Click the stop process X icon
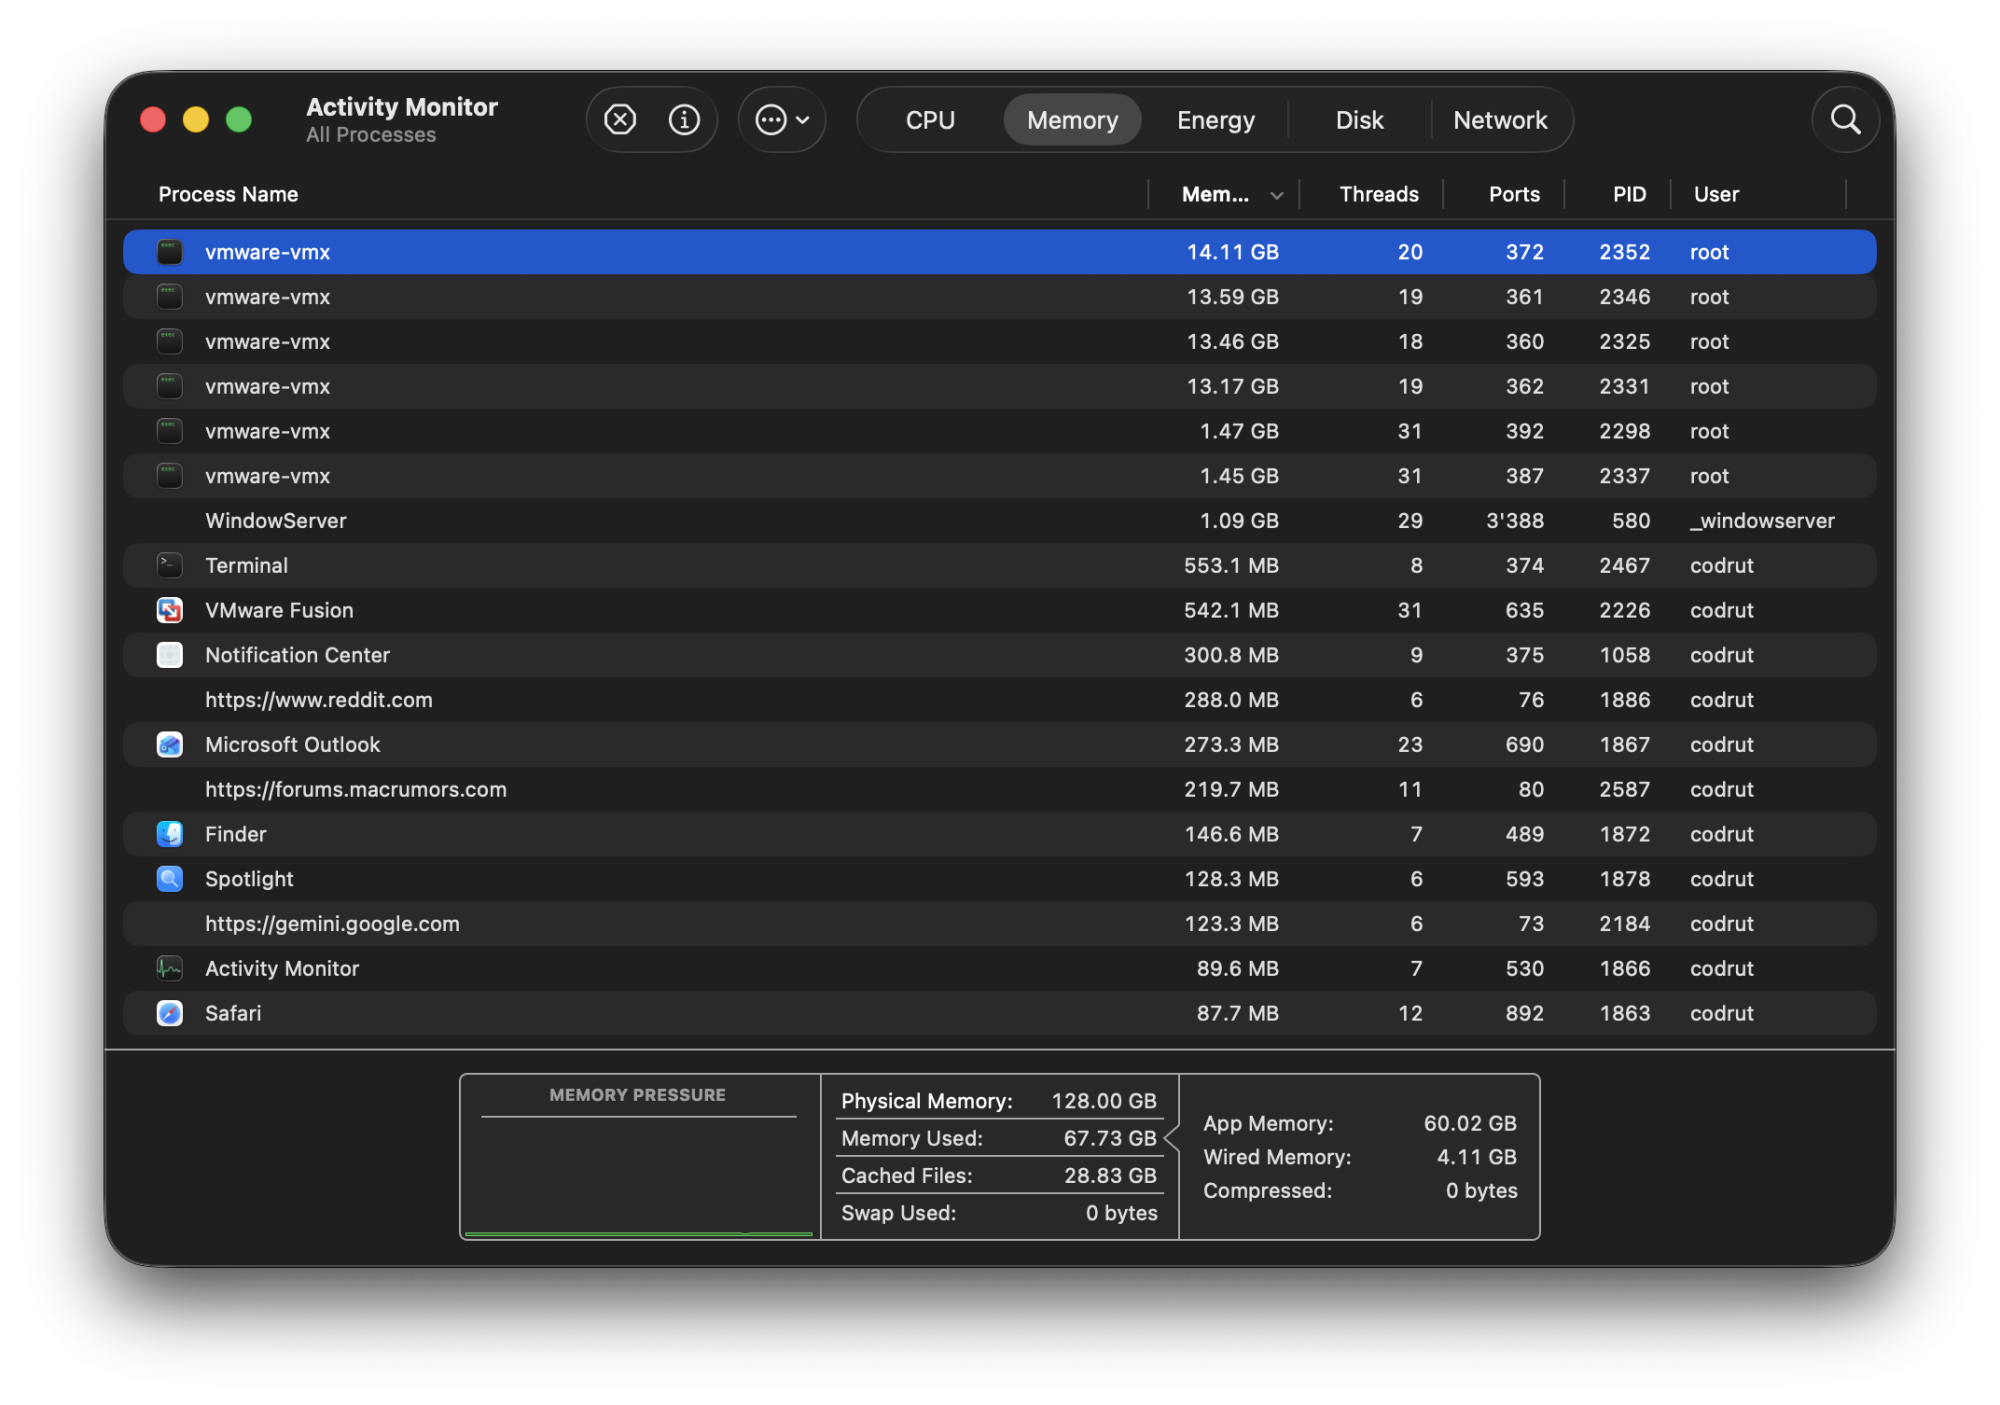Viewport: 2000px width, 1405px height. (x=620, y=120)
